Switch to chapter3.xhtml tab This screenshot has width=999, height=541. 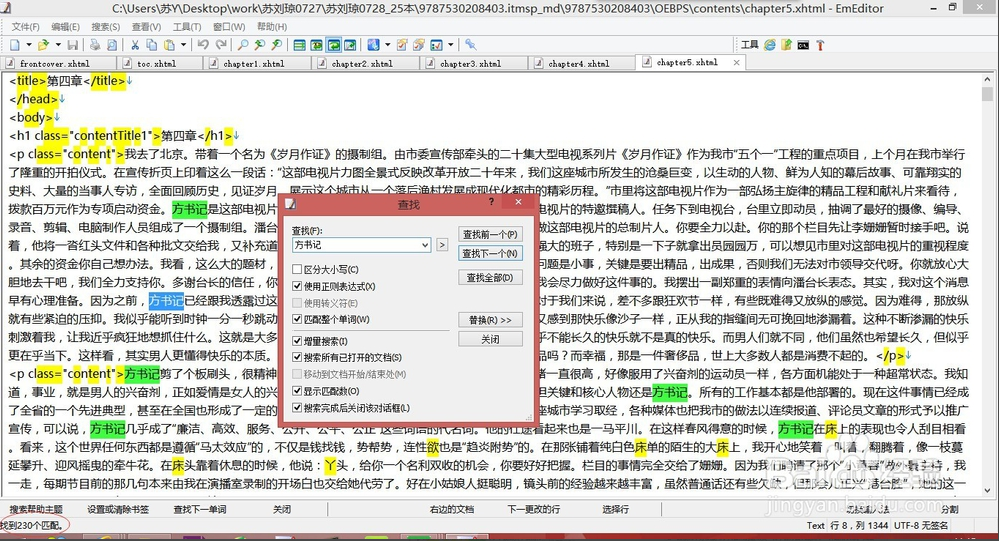tap(475, 63)
